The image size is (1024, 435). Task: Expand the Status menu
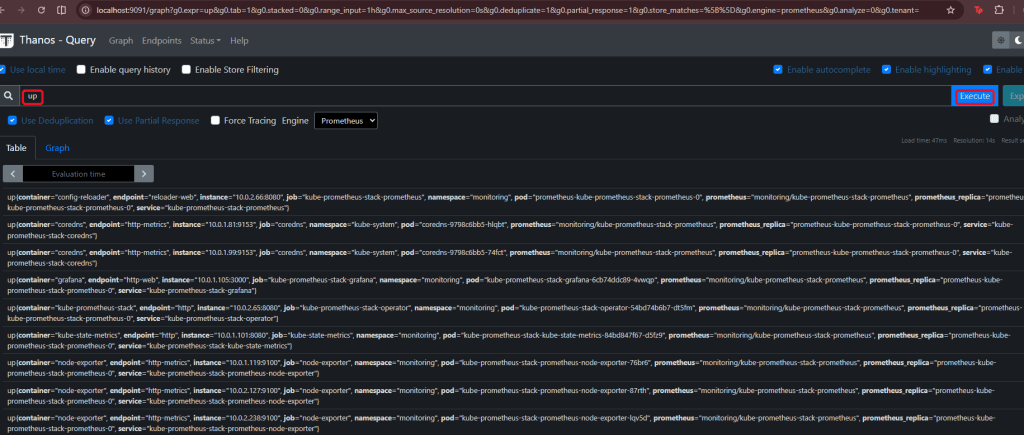click(x=205, y=40)
